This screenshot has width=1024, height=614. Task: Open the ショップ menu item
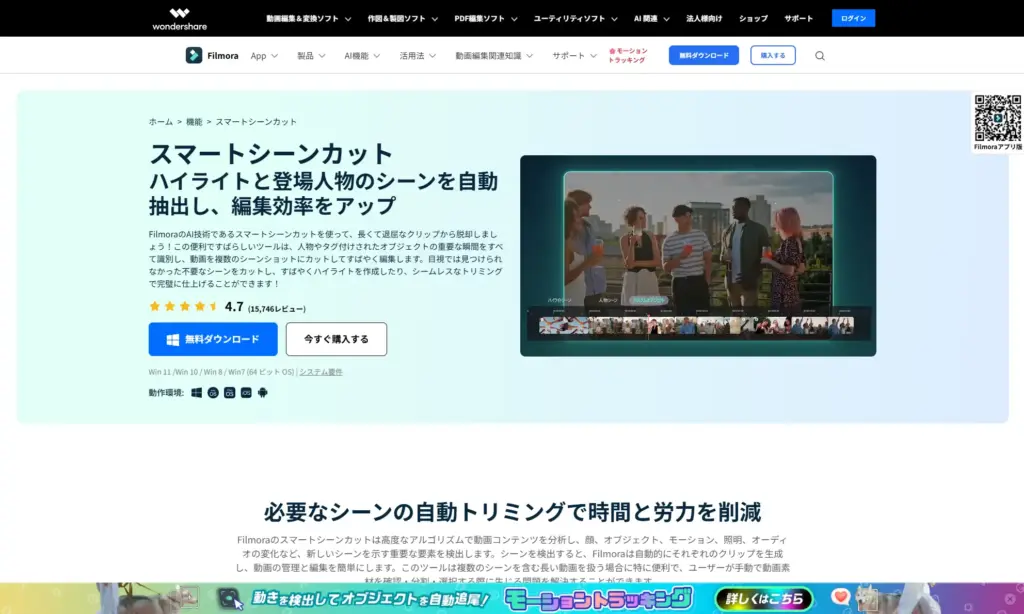[753, 19]
